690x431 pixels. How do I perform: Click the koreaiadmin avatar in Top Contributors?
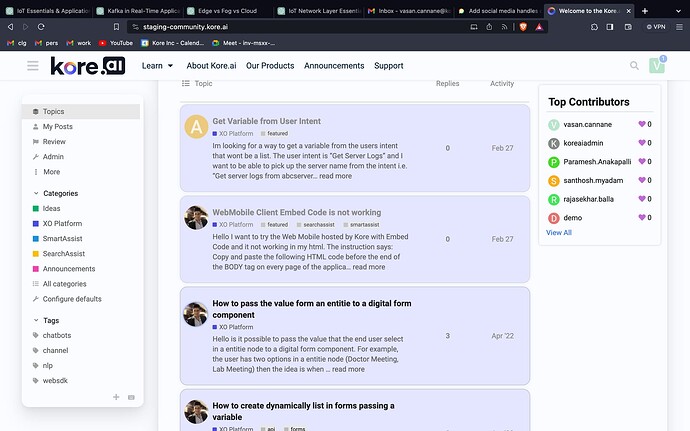coord(554,143)
